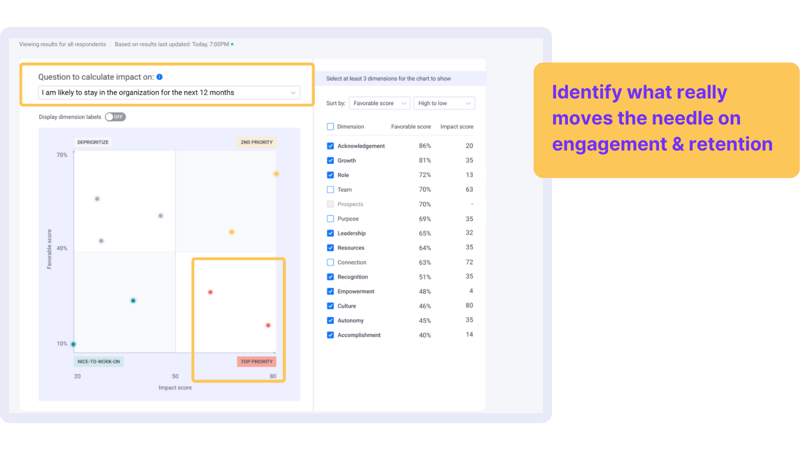Click the green status dot after update time

pos(232,44)
